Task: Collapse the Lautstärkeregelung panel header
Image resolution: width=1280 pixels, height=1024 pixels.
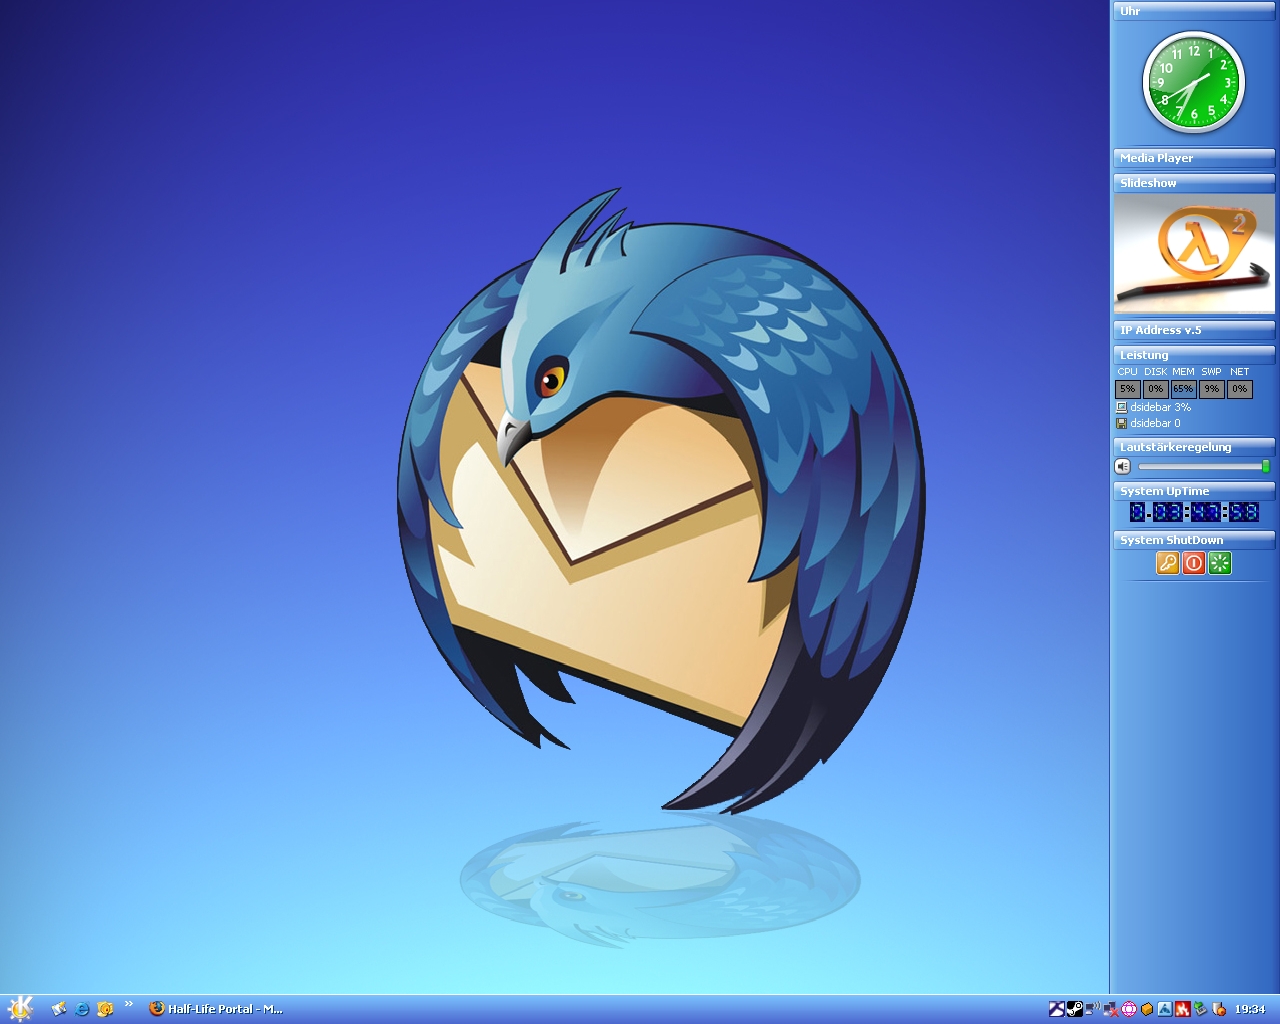Action: (x=1194, y=447)
